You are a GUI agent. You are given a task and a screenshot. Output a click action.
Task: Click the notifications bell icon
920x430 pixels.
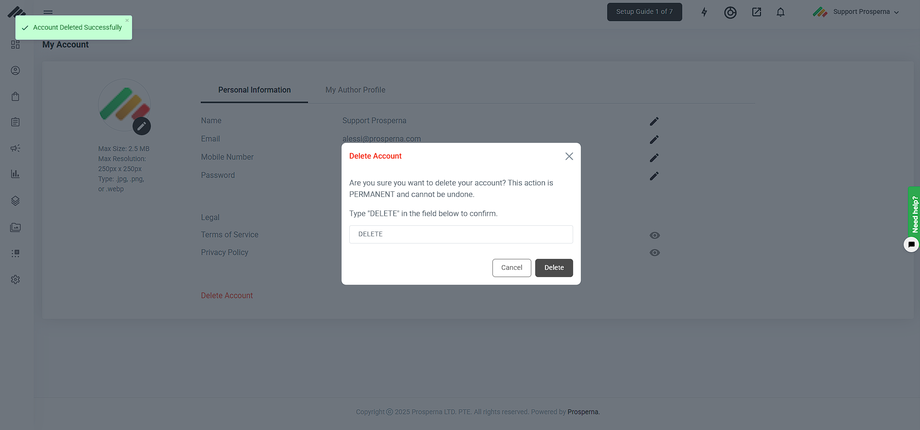click(780, 12)
